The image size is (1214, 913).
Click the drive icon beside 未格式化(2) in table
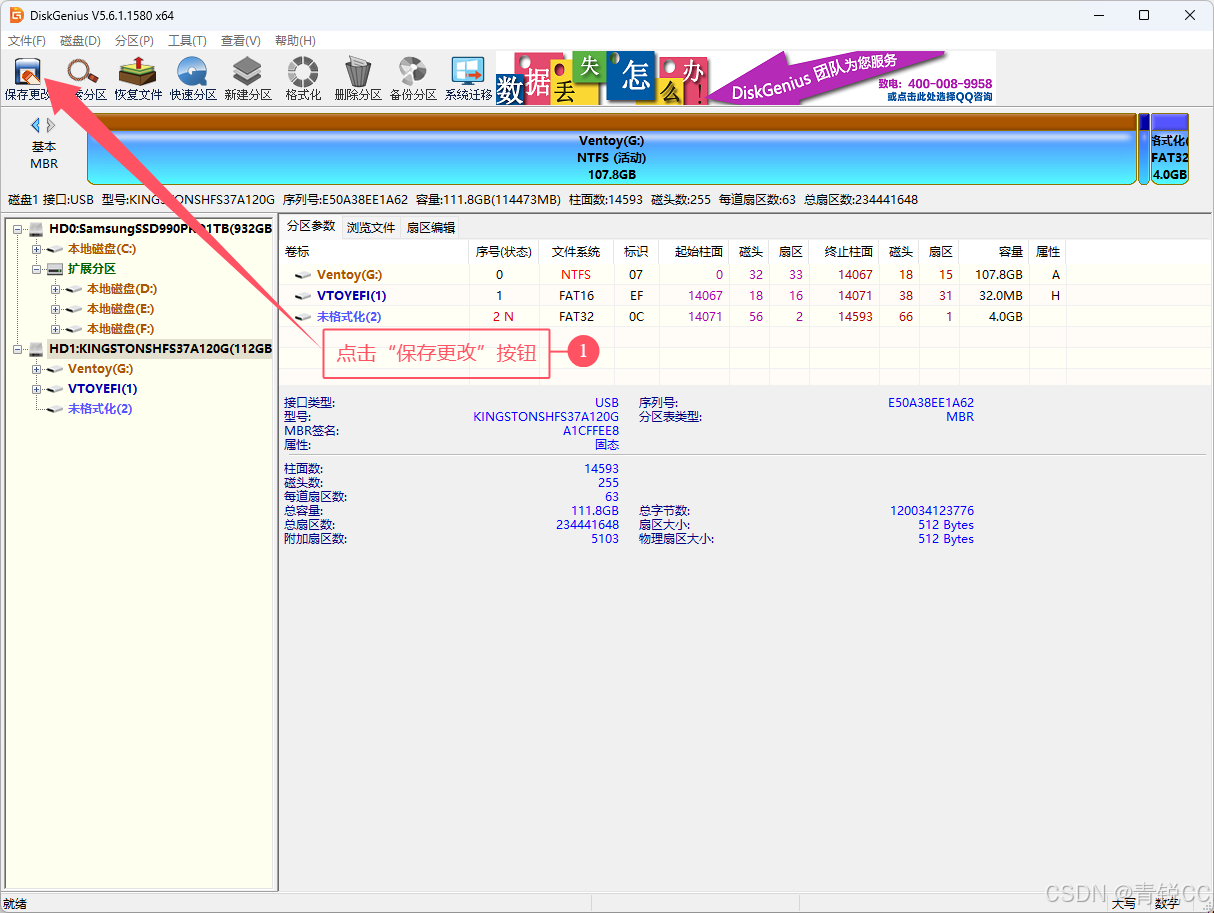click(303, 317)
